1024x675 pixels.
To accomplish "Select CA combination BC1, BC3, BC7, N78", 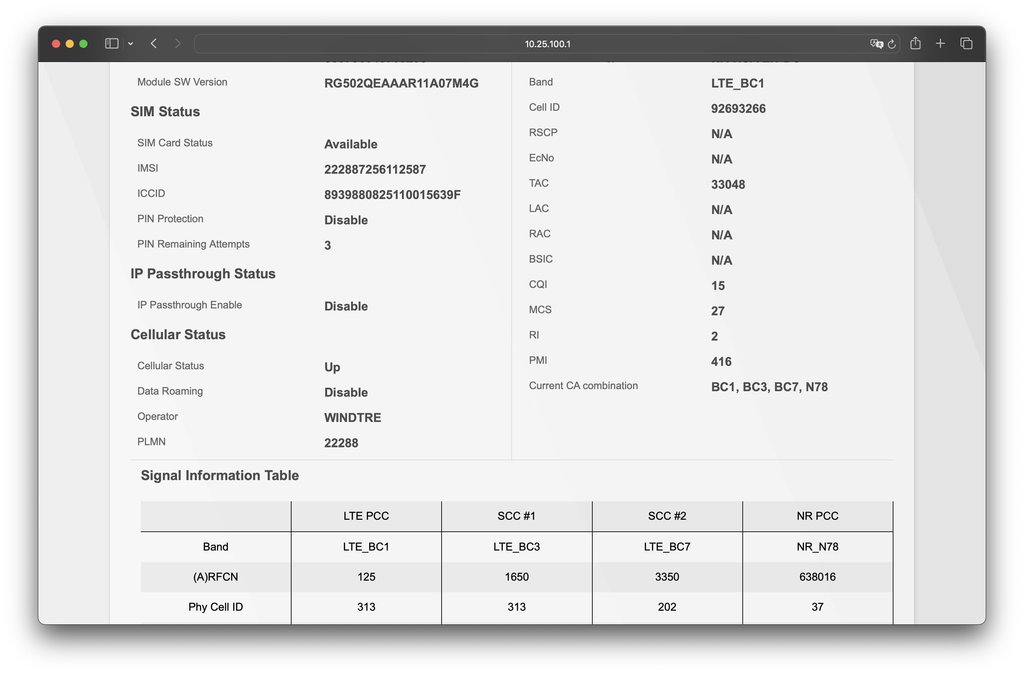I will coord(769,387).
